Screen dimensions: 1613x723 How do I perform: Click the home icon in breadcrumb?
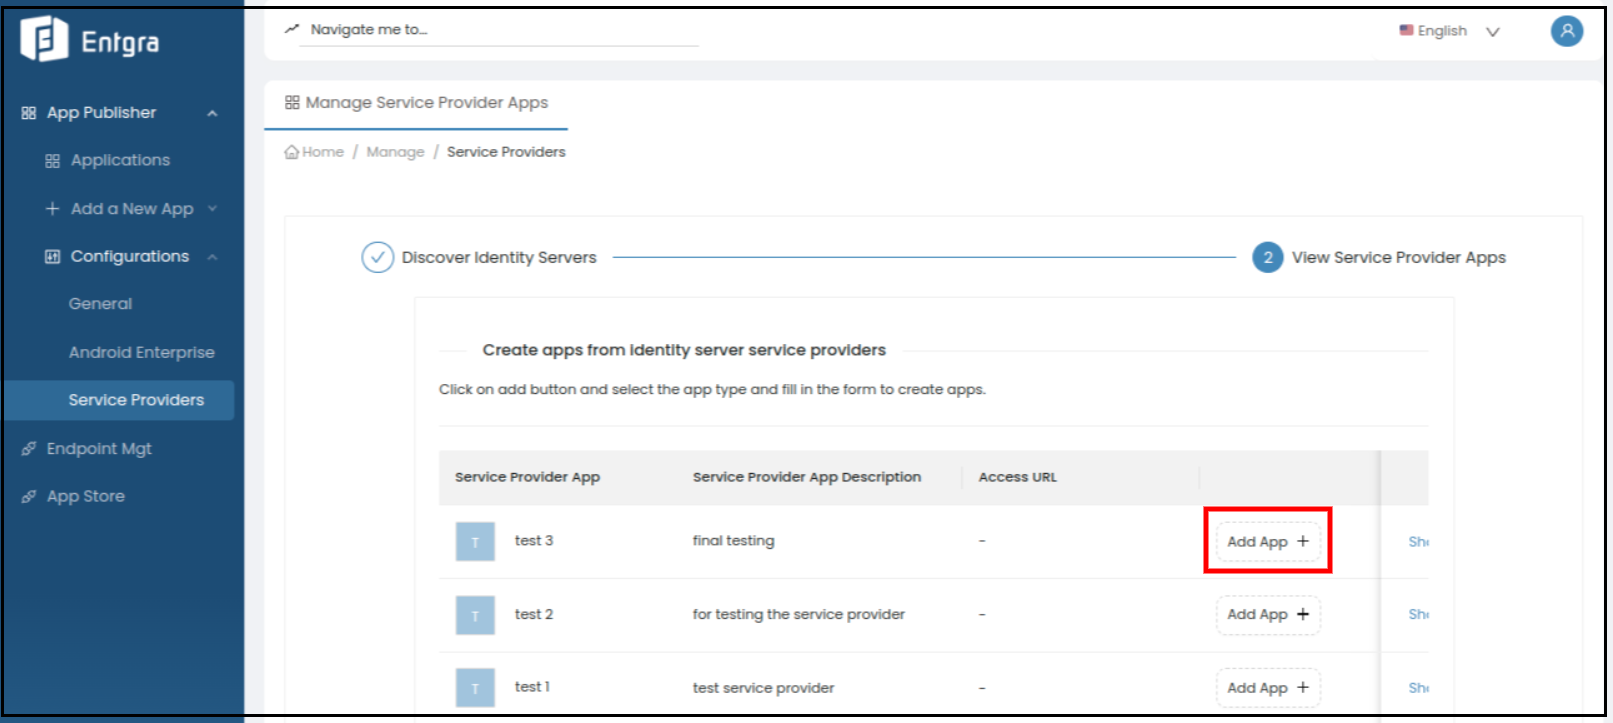[x=292, y=152]
